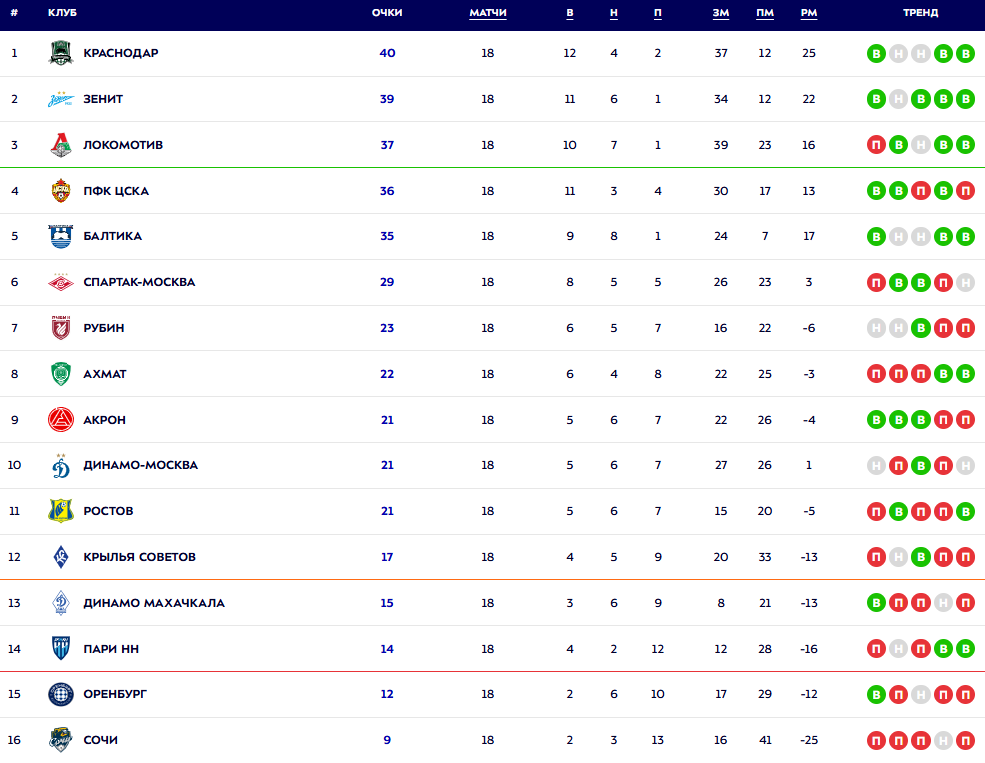Click the Akhmat green club emblem

(x=61, y=374)
